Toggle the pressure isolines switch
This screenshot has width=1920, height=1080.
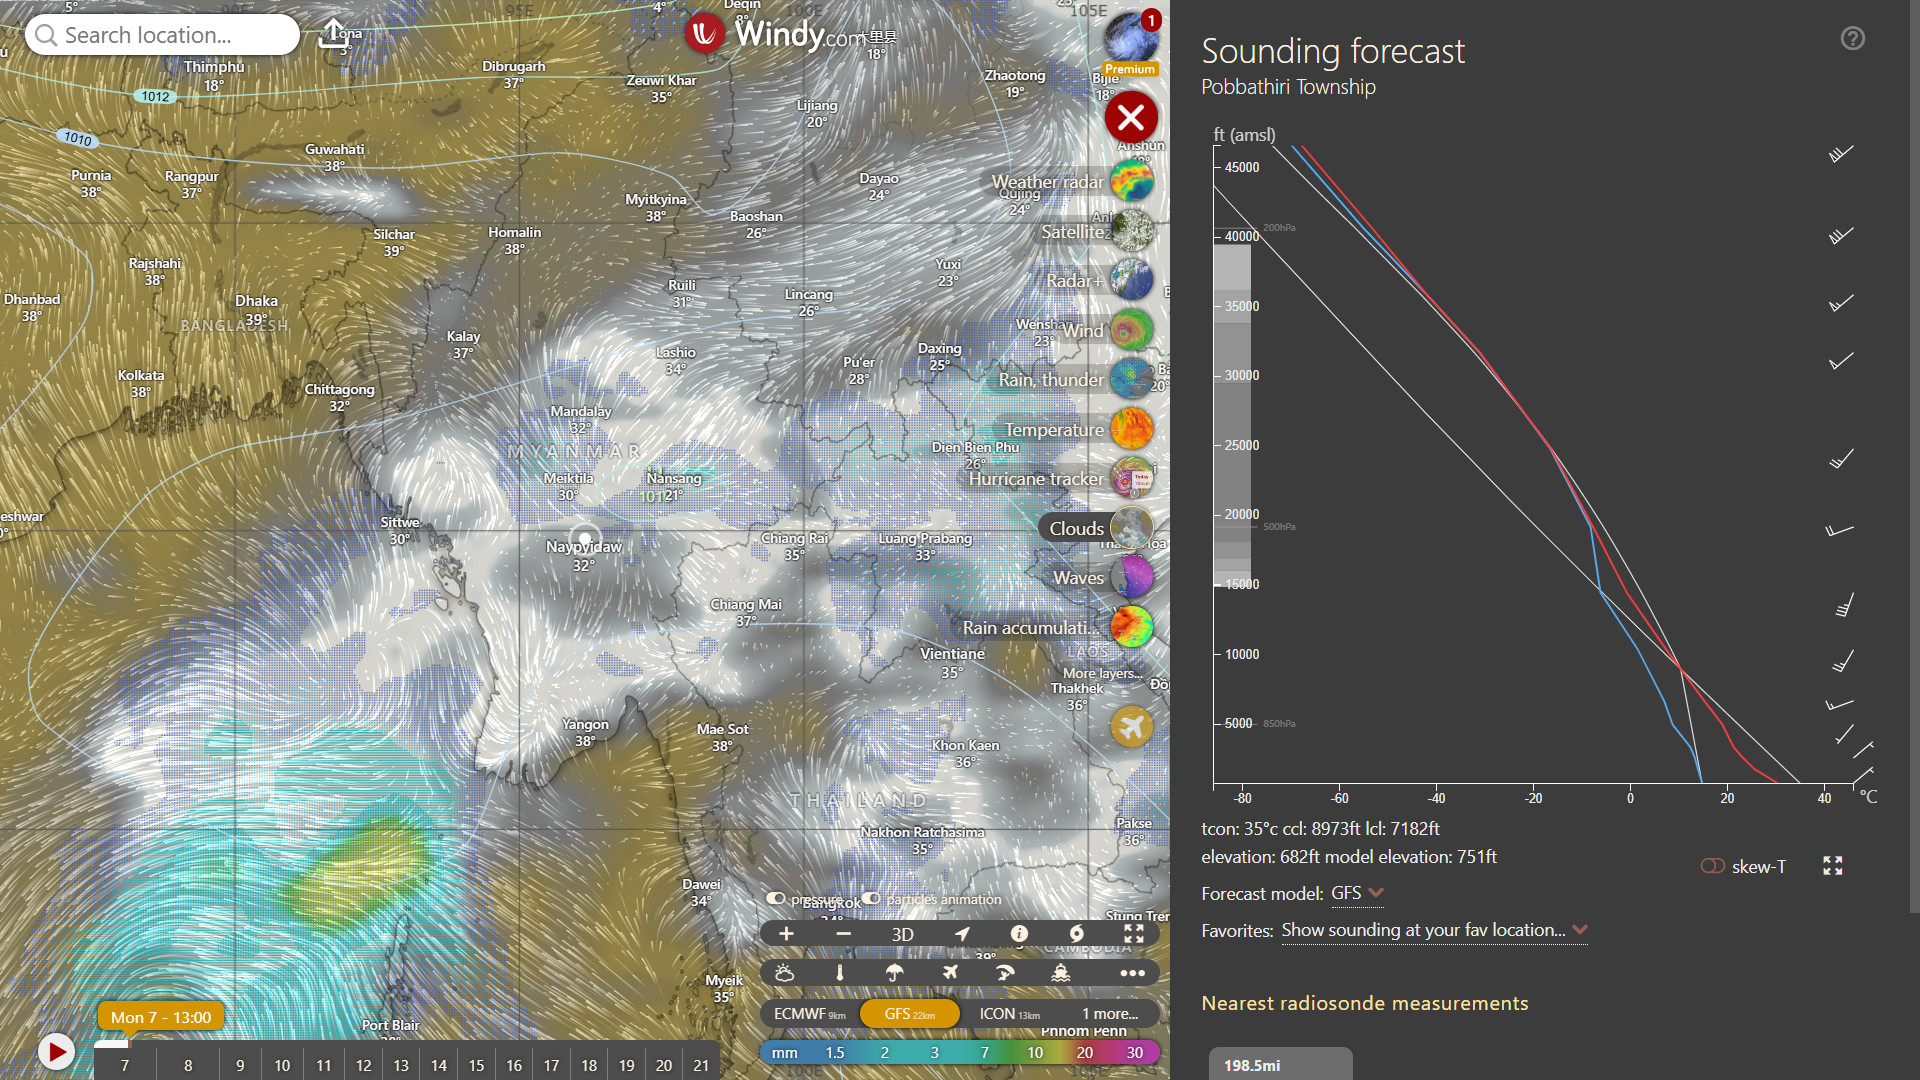[776, 899]
